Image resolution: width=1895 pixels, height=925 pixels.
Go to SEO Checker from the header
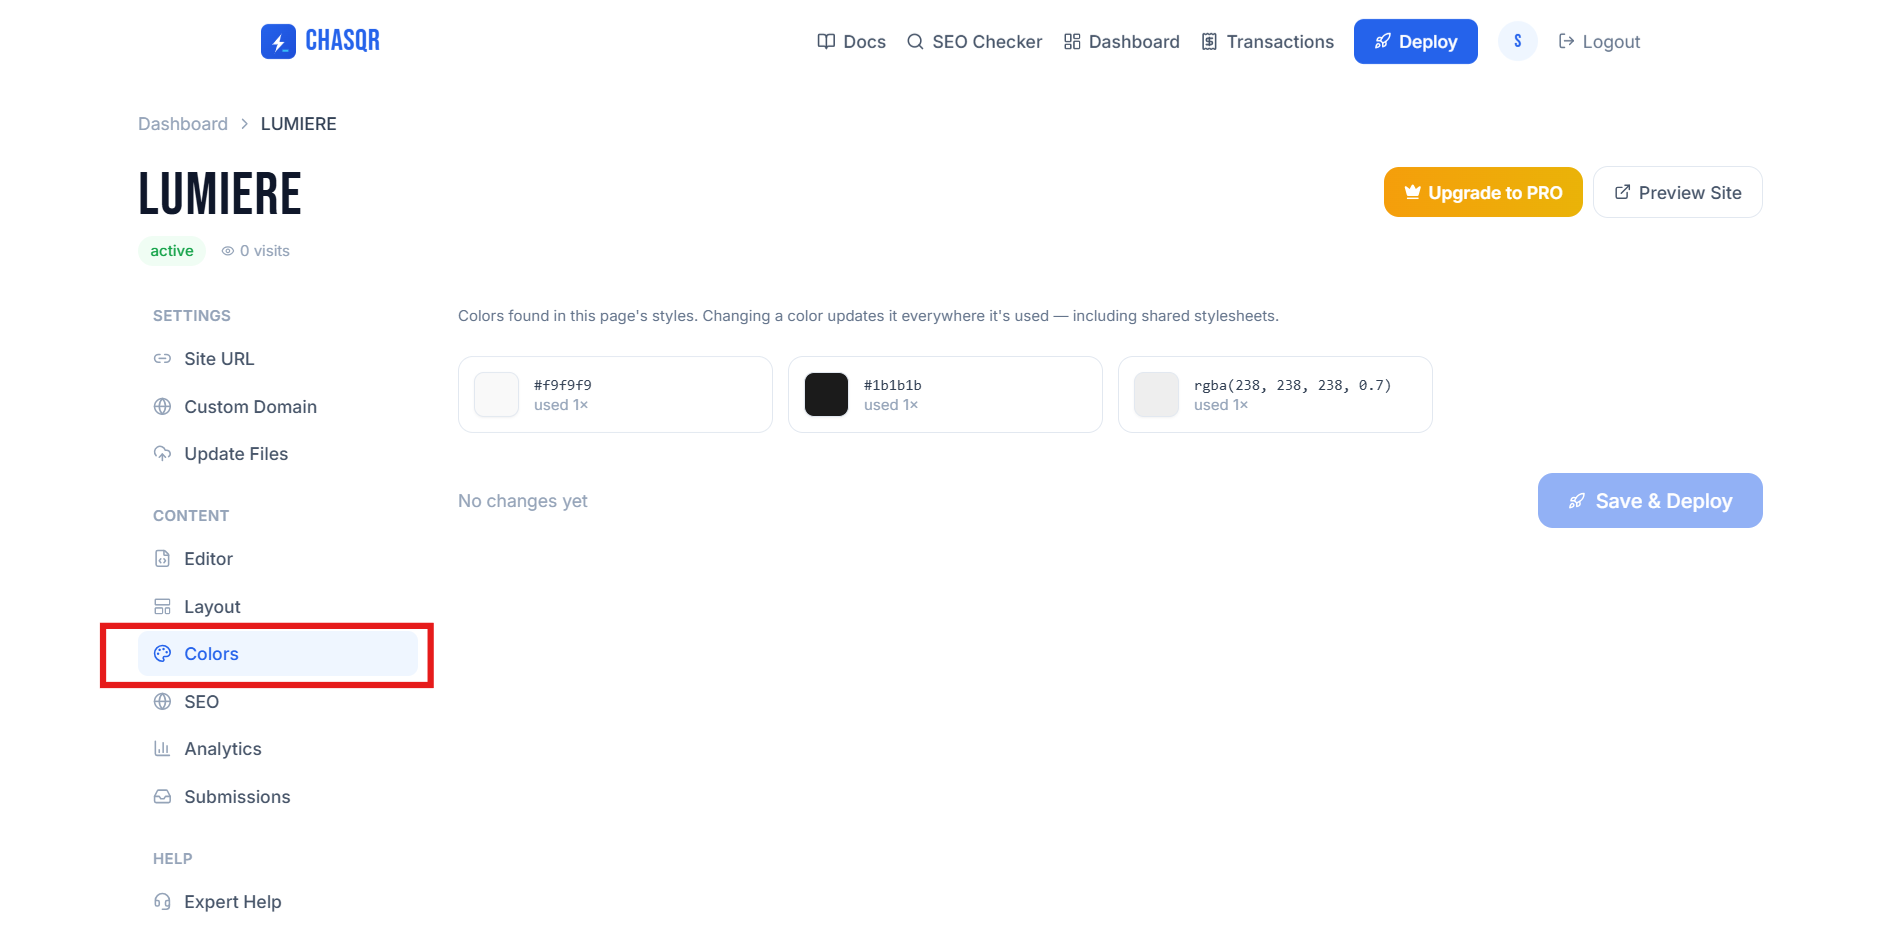[975, 41]
